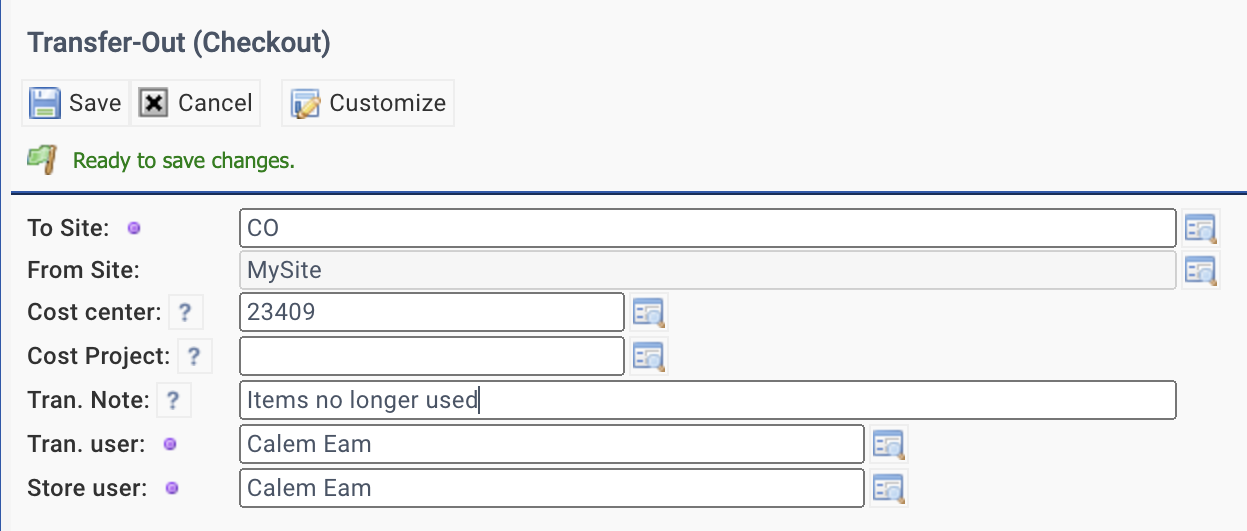Click the Cost center field with 23409
Viewport: 1247px width, 531px height.
coord(432,312)
